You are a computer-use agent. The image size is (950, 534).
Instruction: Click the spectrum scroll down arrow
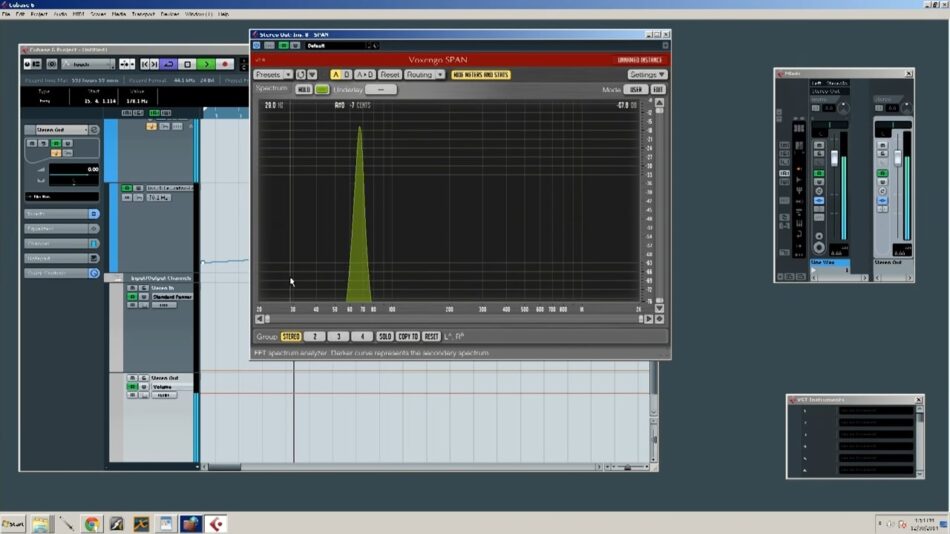pos(659,309)
